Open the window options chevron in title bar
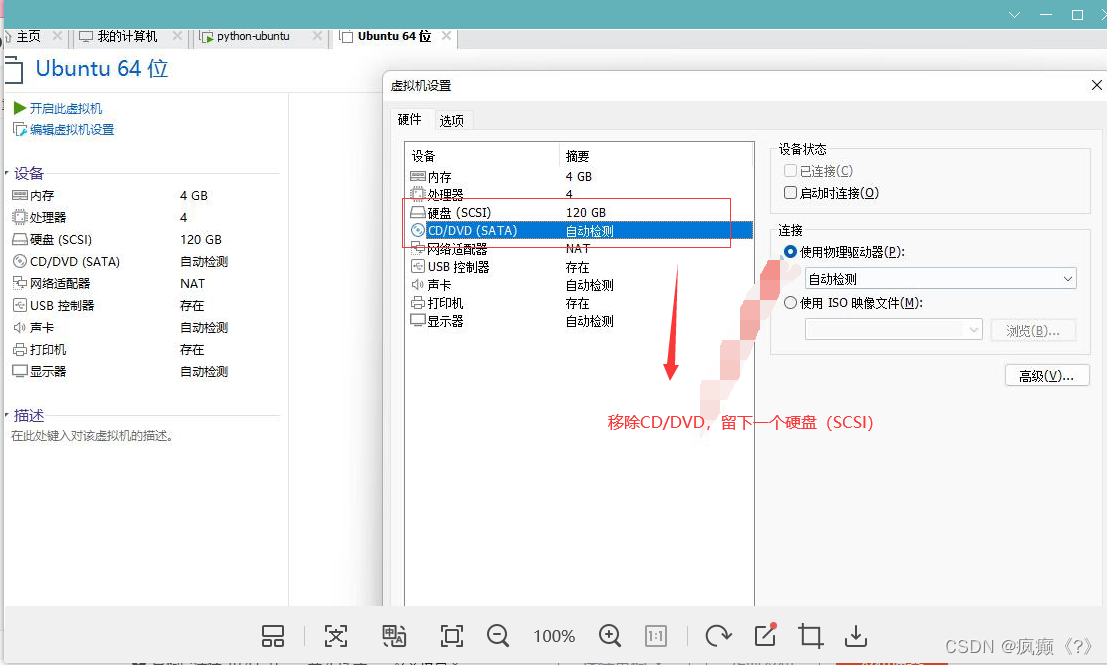The width and height of the screenshot is (1107, 665). pyautogui.click(x=1015, y=15)
